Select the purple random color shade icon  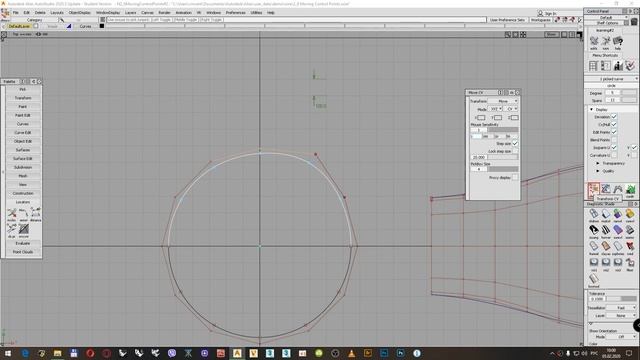[618, 231]
